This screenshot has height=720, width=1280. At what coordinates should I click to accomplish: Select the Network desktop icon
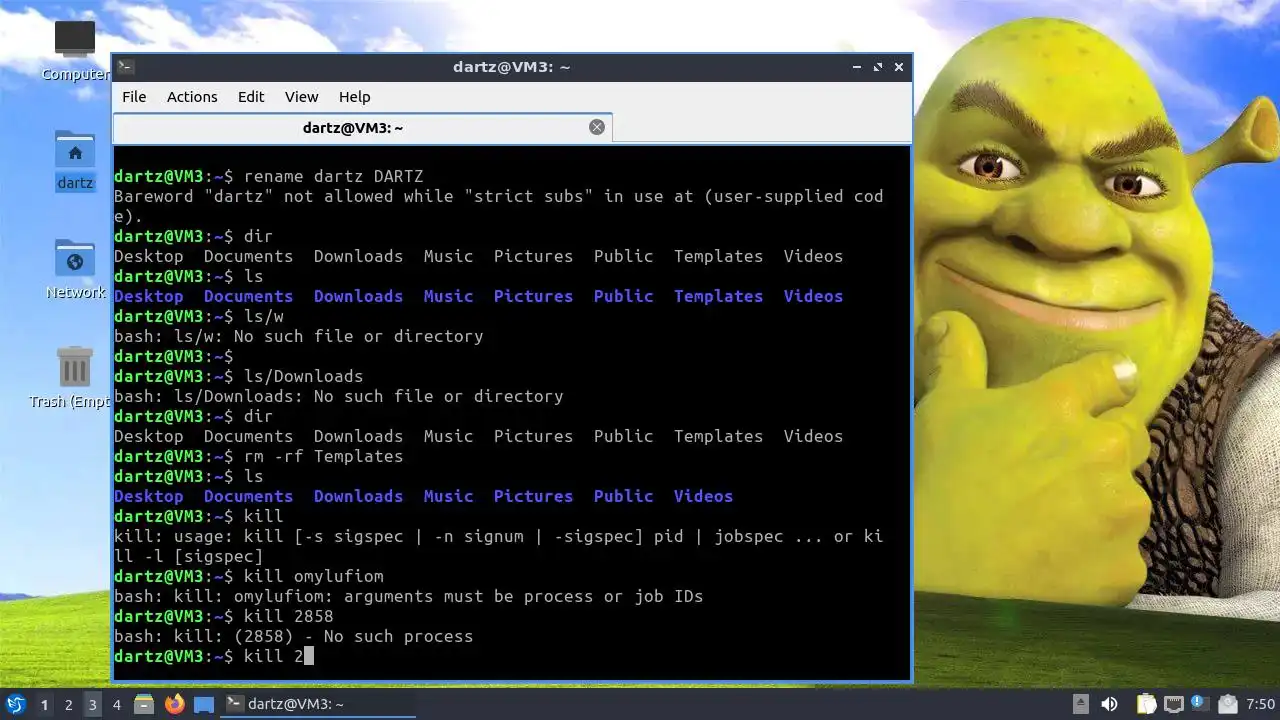75,270
